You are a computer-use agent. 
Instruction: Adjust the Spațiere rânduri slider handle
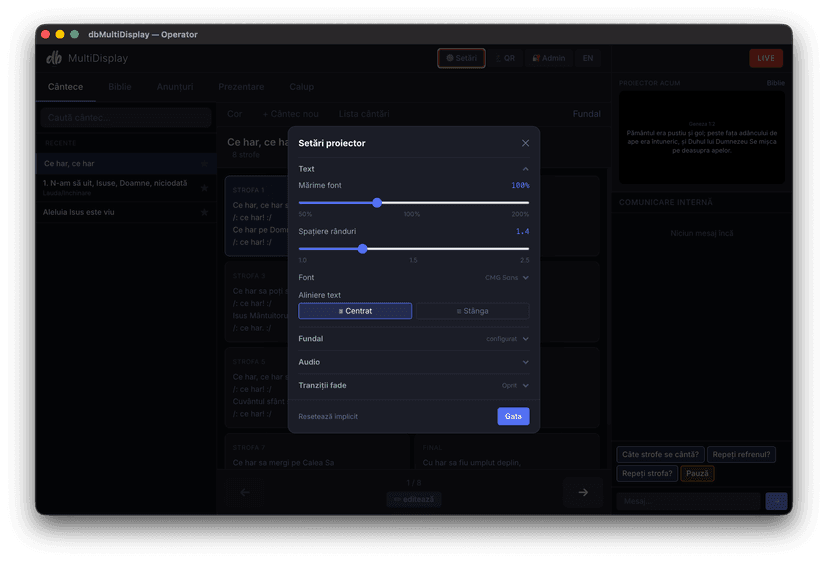tap(362, 248)
